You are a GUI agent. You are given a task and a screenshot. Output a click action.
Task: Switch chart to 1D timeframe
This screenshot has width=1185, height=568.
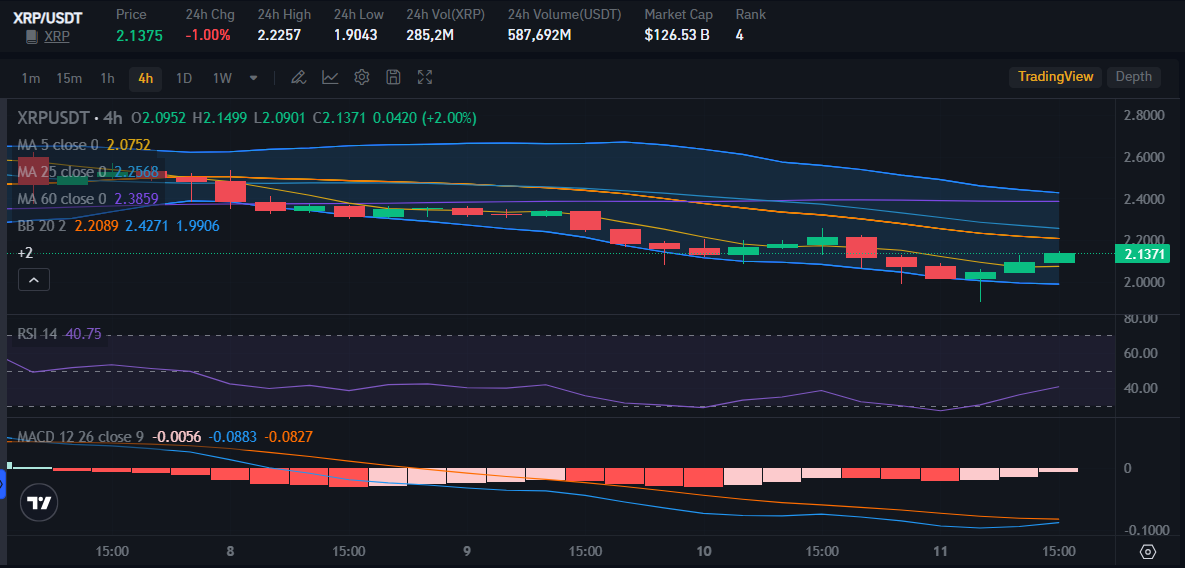coord(184,78)
